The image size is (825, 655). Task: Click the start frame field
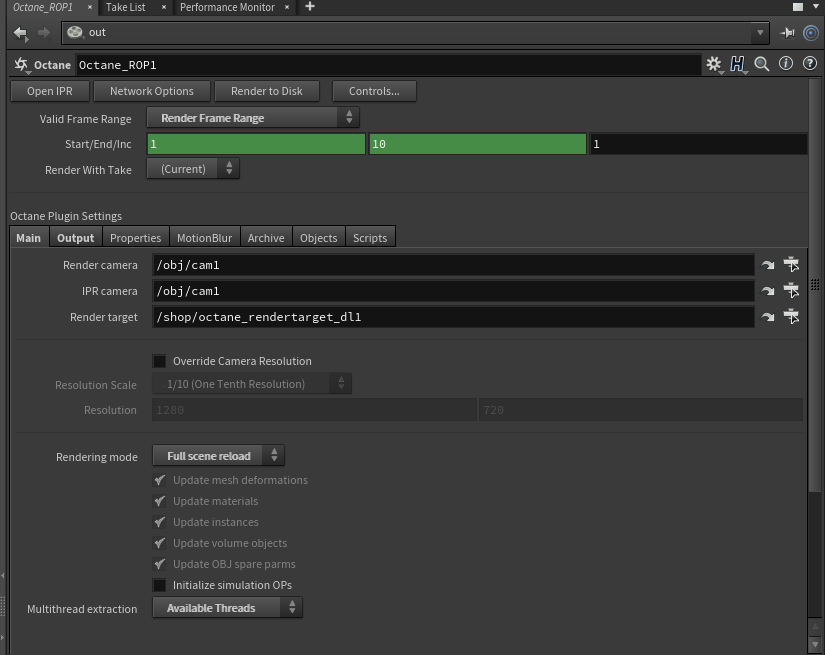[256, 144]
